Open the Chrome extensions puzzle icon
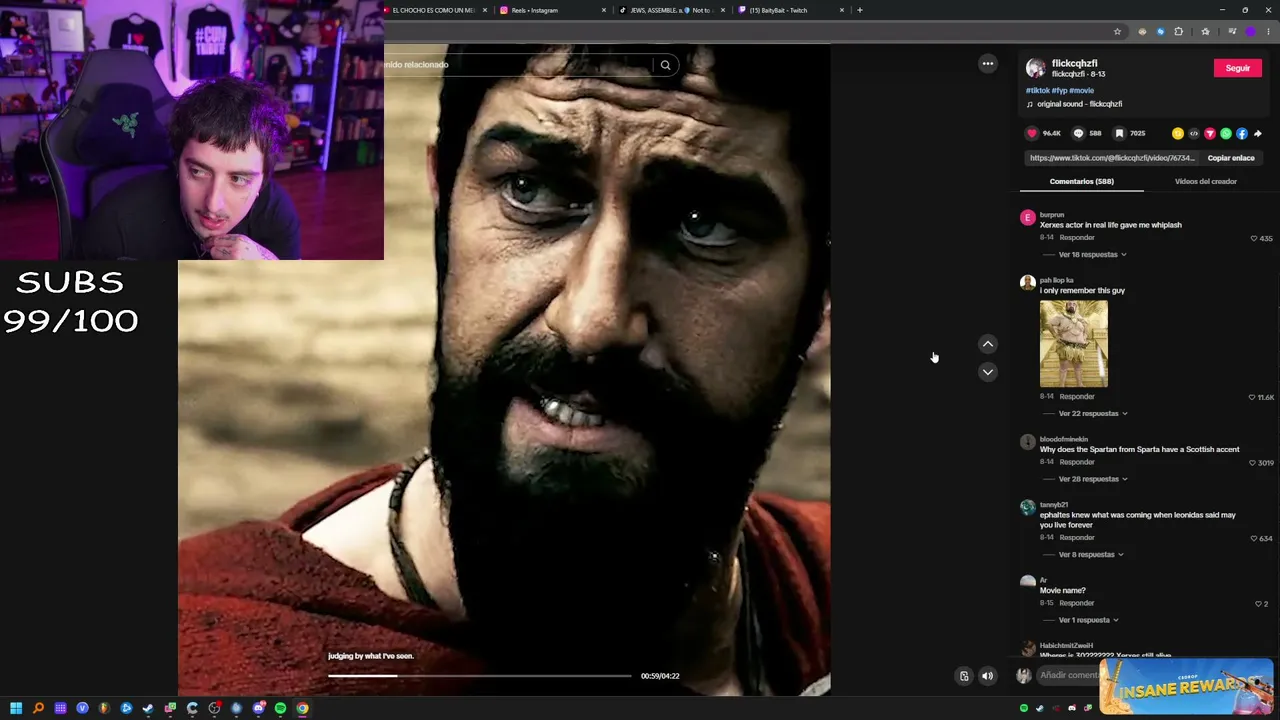 1178,32
